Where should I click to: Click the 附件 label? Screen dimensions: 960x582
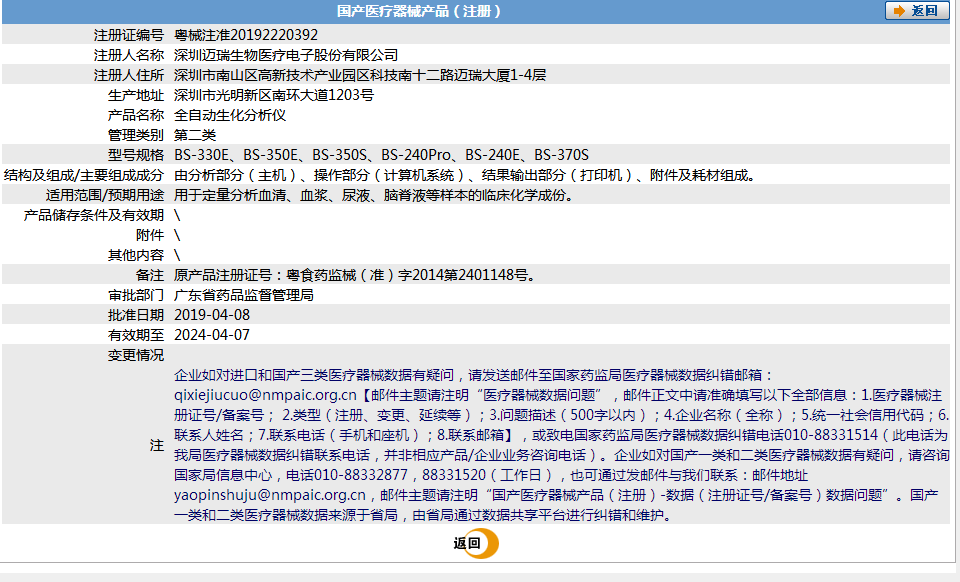click(150, 235)
